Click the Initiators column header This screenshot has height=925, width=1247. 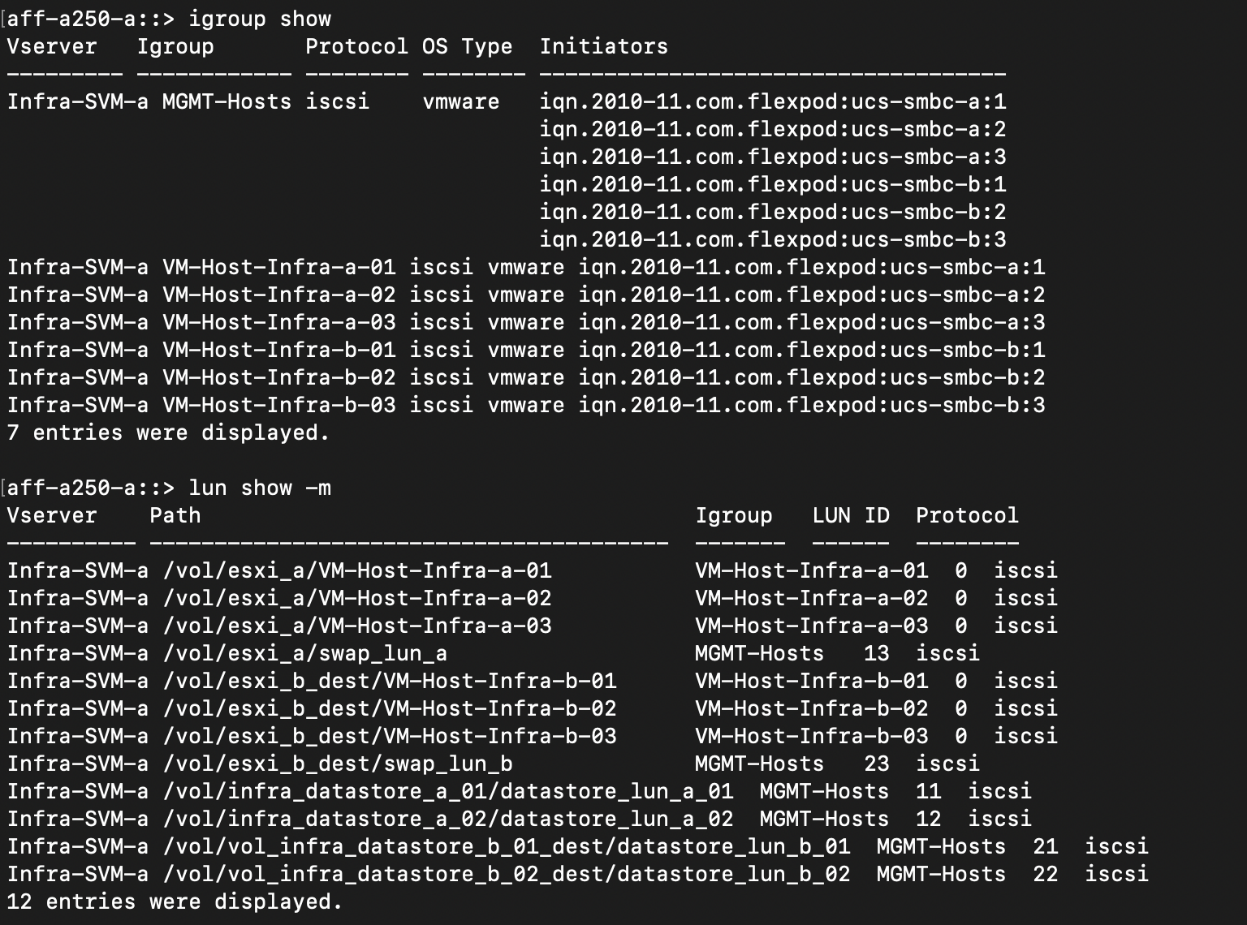(603, 46)
